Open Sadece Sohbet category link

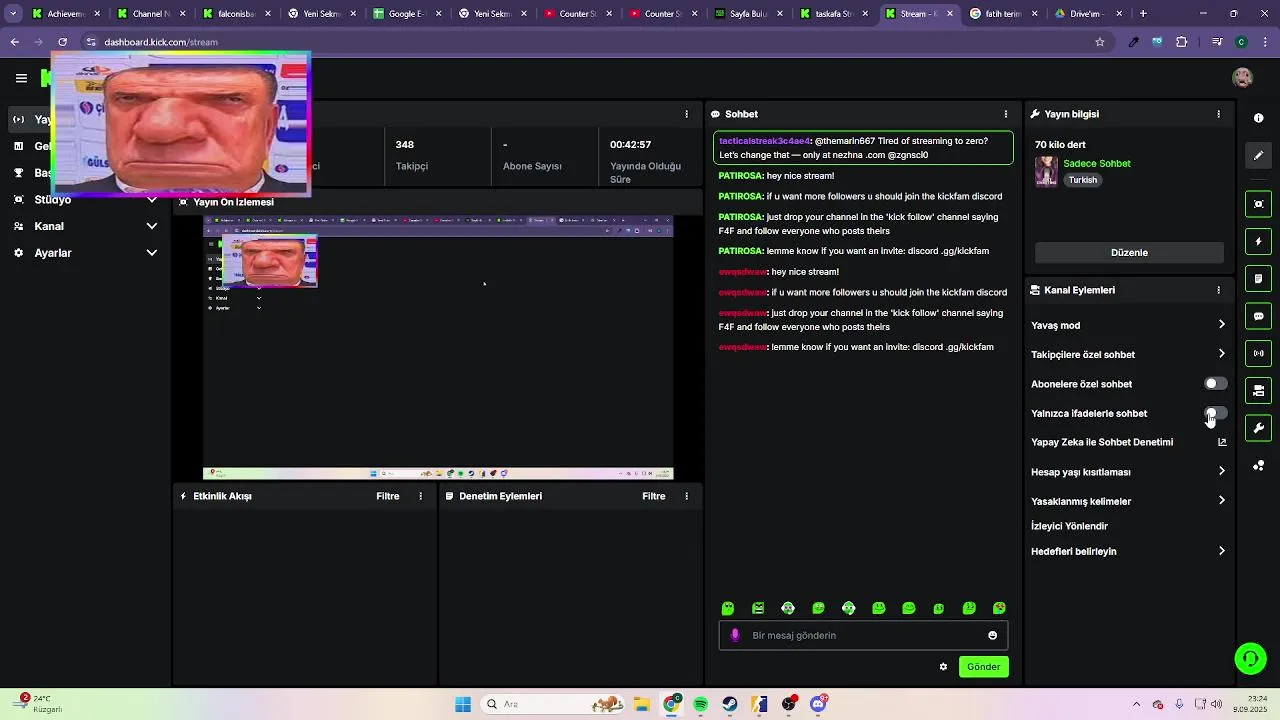(1097, 163)
